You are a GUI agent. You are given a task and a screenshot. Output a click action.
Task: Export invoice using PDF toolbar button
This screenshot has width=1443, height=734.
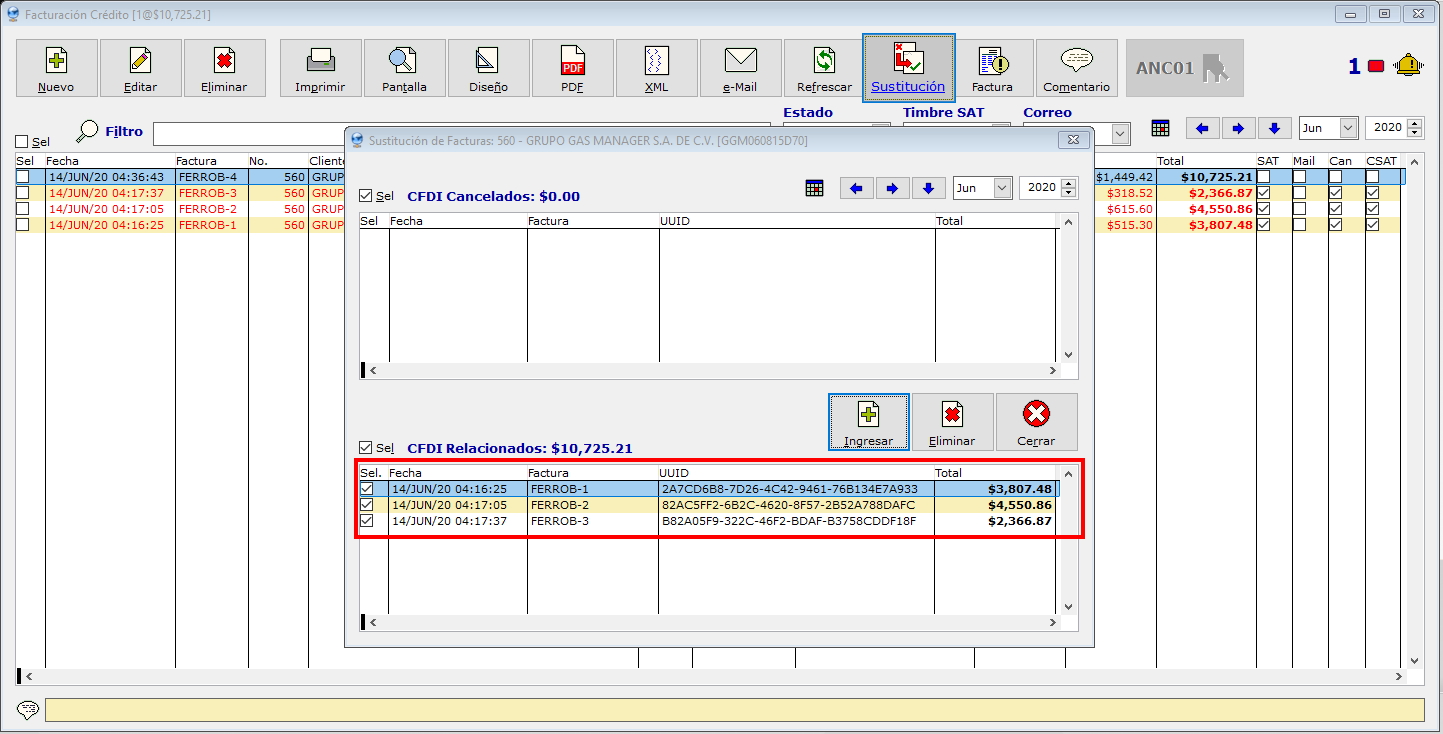click(572, 68)
